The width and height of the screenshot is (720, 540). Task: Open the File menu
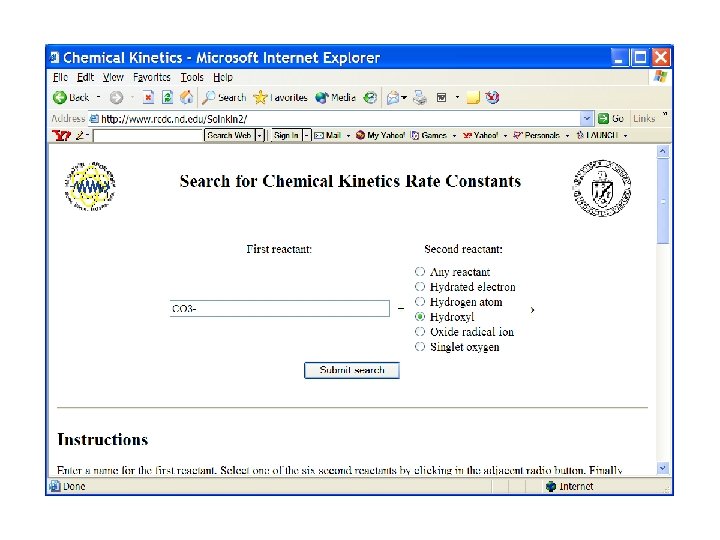point(60,77)
